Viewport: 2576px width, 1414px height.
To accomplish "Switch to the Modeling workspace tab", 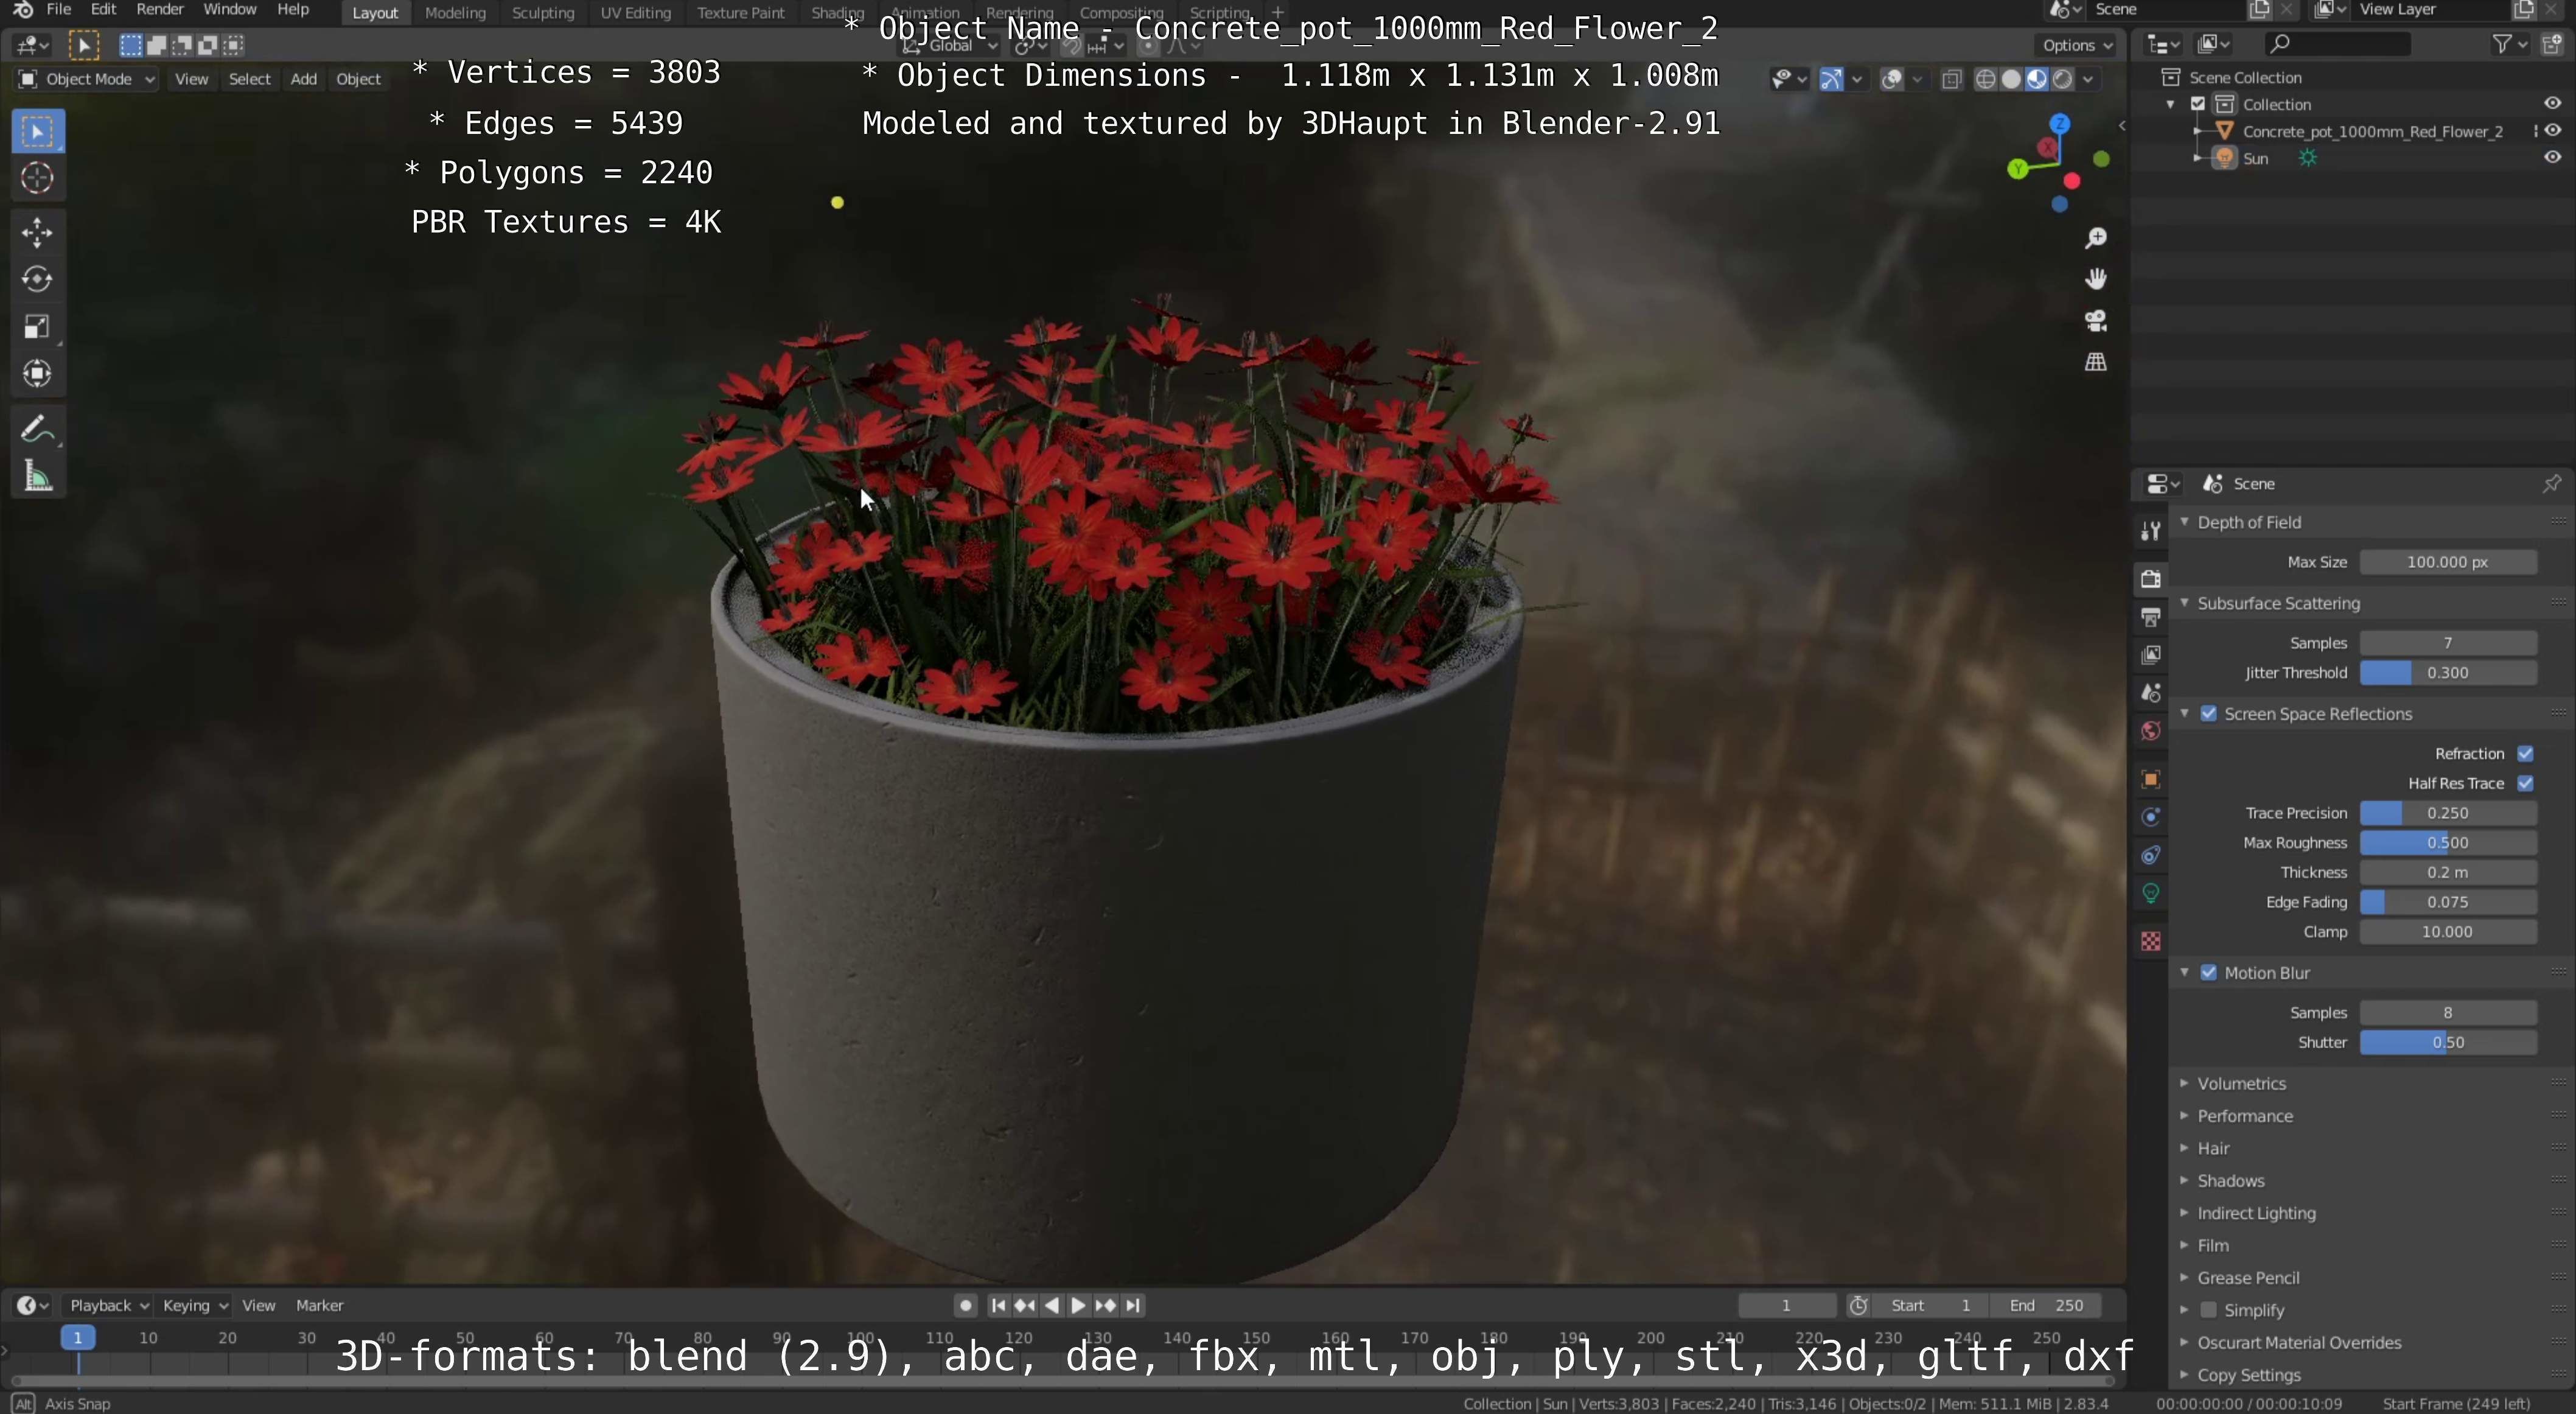I will 455,13.
